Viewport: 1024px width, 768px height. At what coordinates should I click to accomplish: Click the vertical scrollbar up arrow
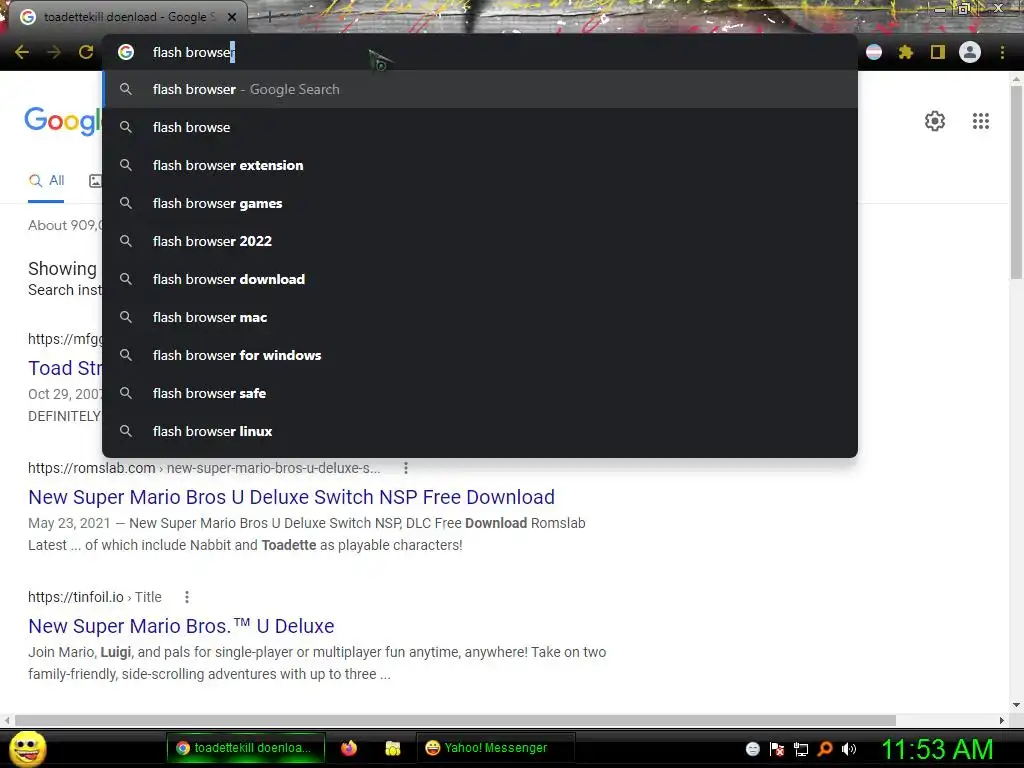coord(1016,79)
